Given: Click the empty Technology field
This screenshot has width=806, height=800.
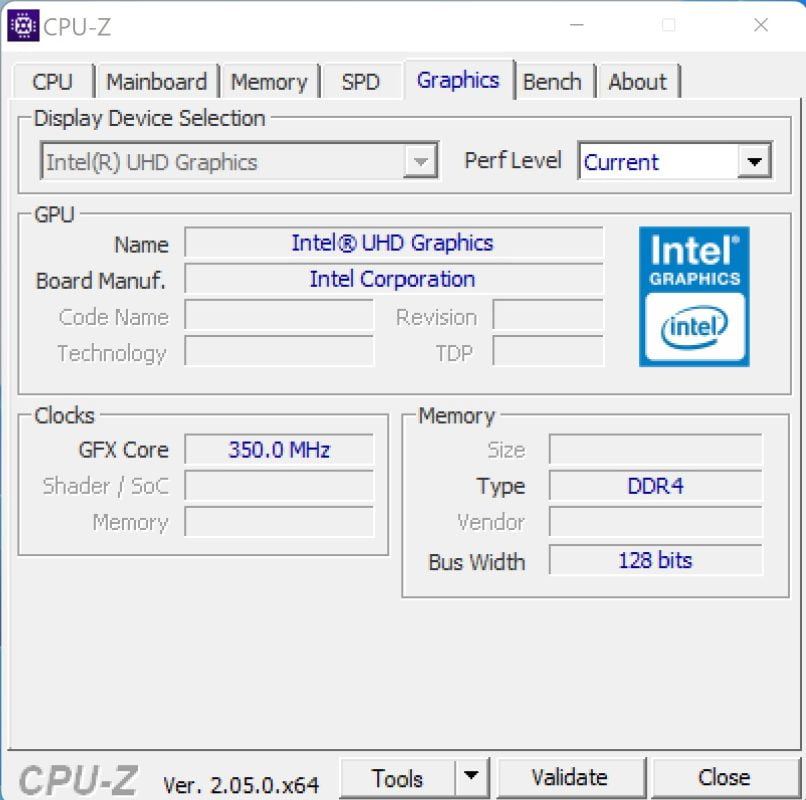Looking at the screenshot, I should pos(279,351).
